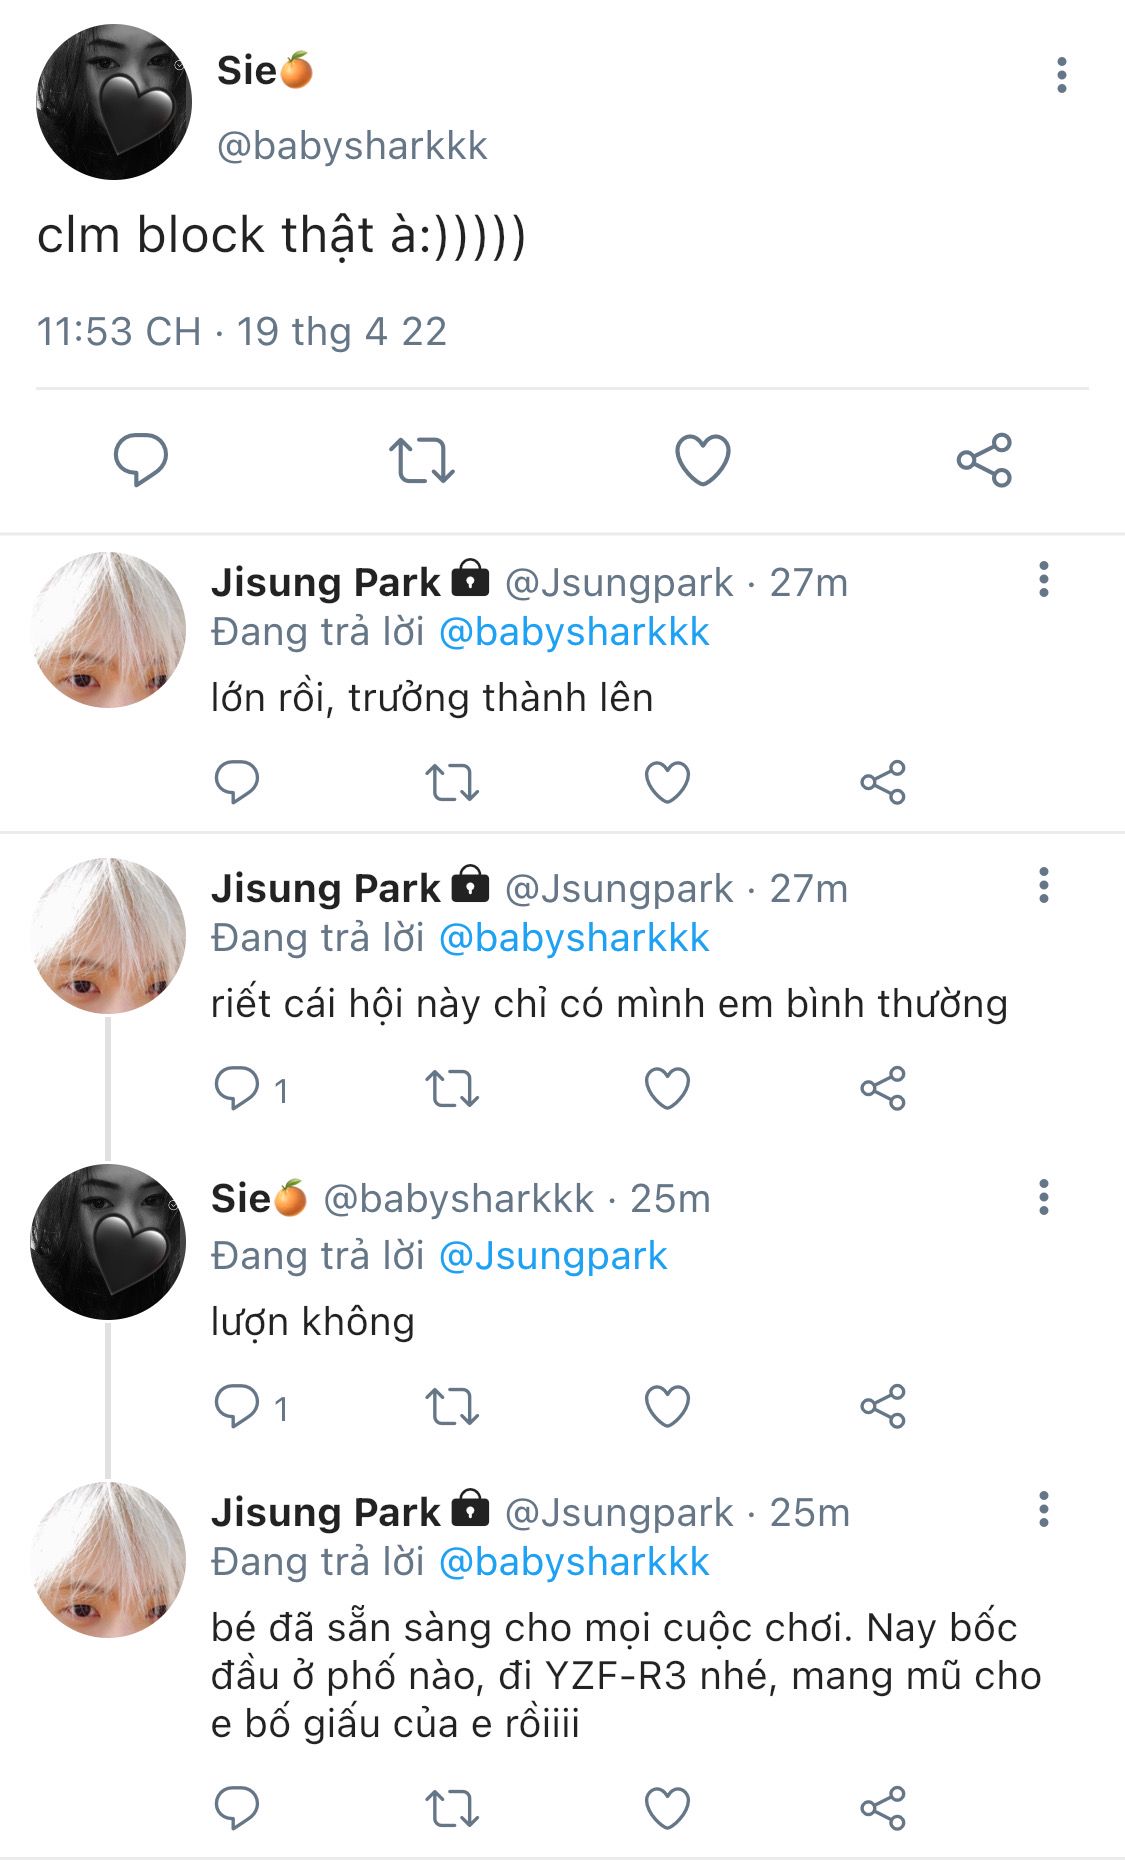The width and height of the screenshot is (1125, 1860).
Task: Open more options on "lớn rồi" reply
Action: point(1043,580)
